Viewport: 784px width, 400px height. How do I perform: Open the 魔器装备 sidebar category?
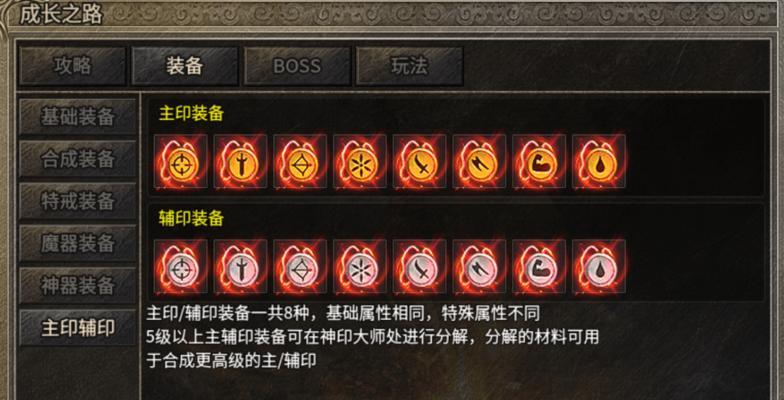click(78, 244)
